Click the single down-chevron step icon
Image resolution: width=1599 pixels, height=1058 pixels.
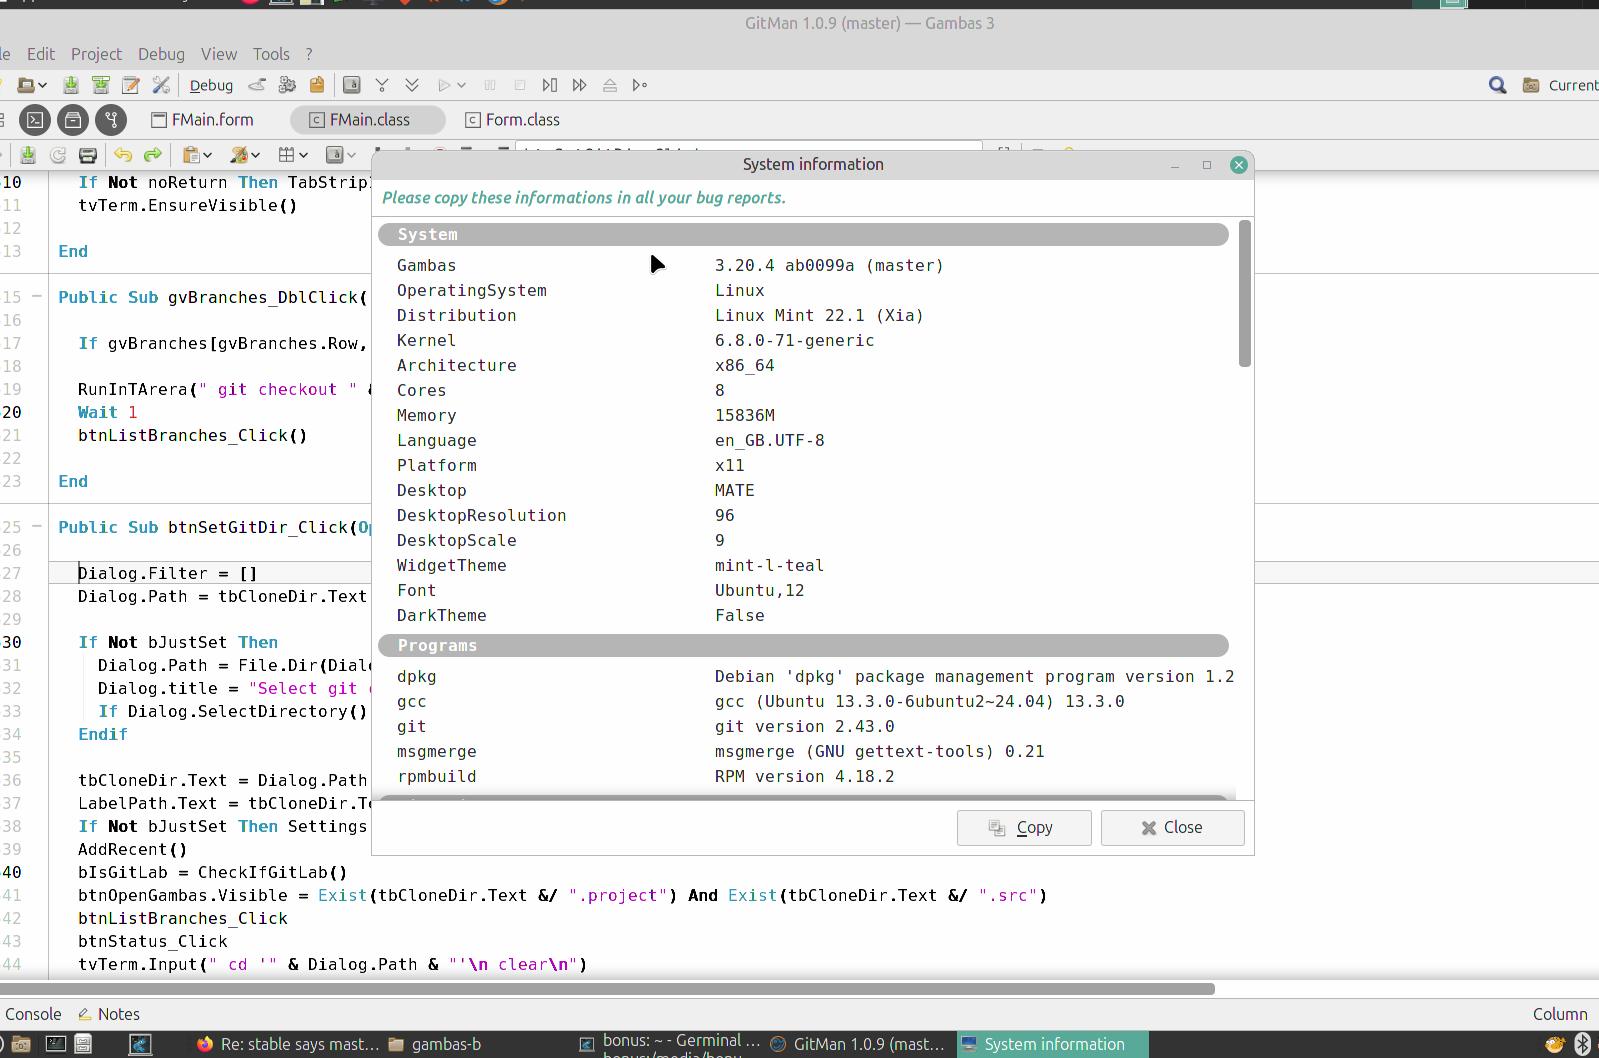pos(382,85)
